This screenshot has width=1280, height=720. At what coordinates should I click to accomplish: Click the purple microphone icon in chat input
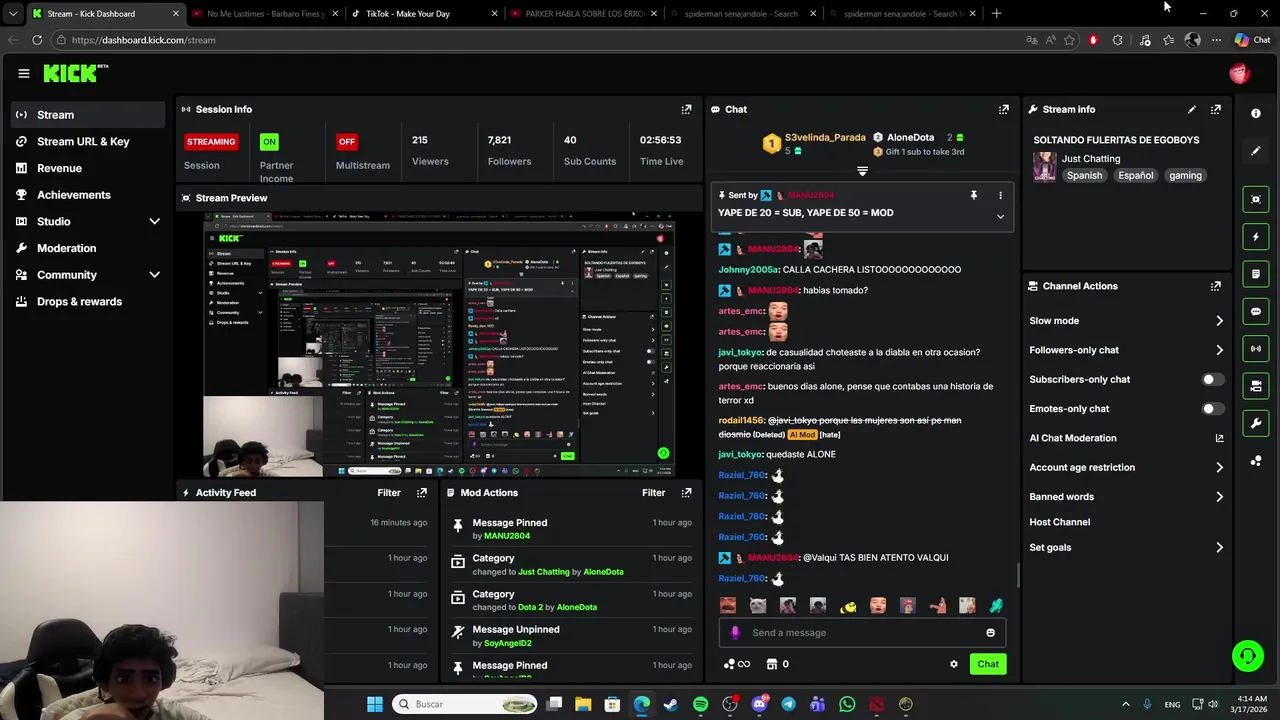(735, 632)
